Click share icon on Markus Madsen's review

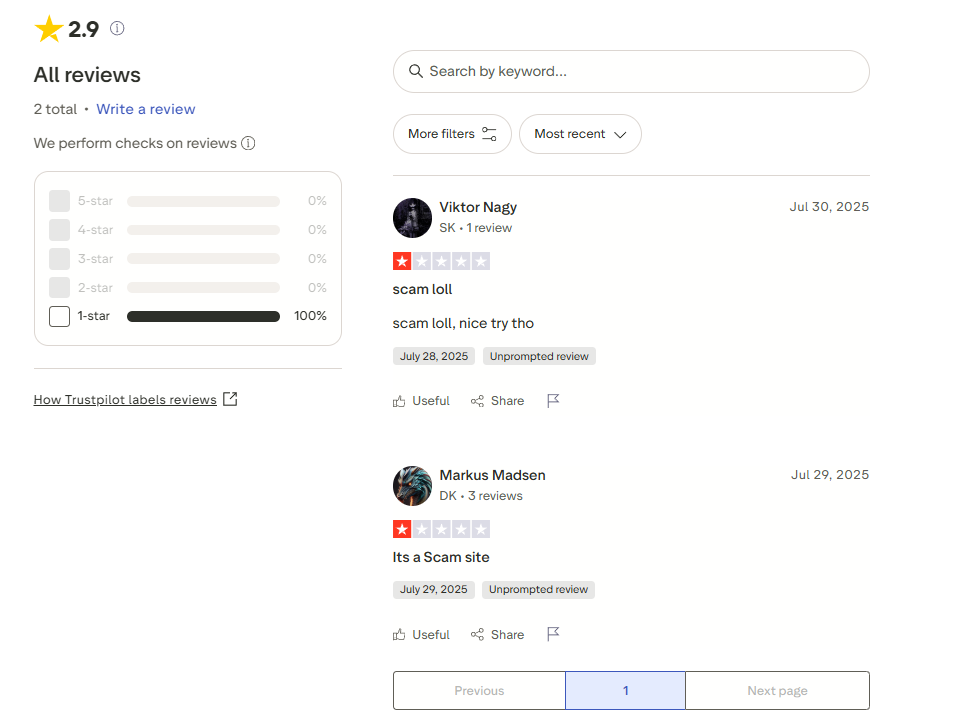point(477,635)
